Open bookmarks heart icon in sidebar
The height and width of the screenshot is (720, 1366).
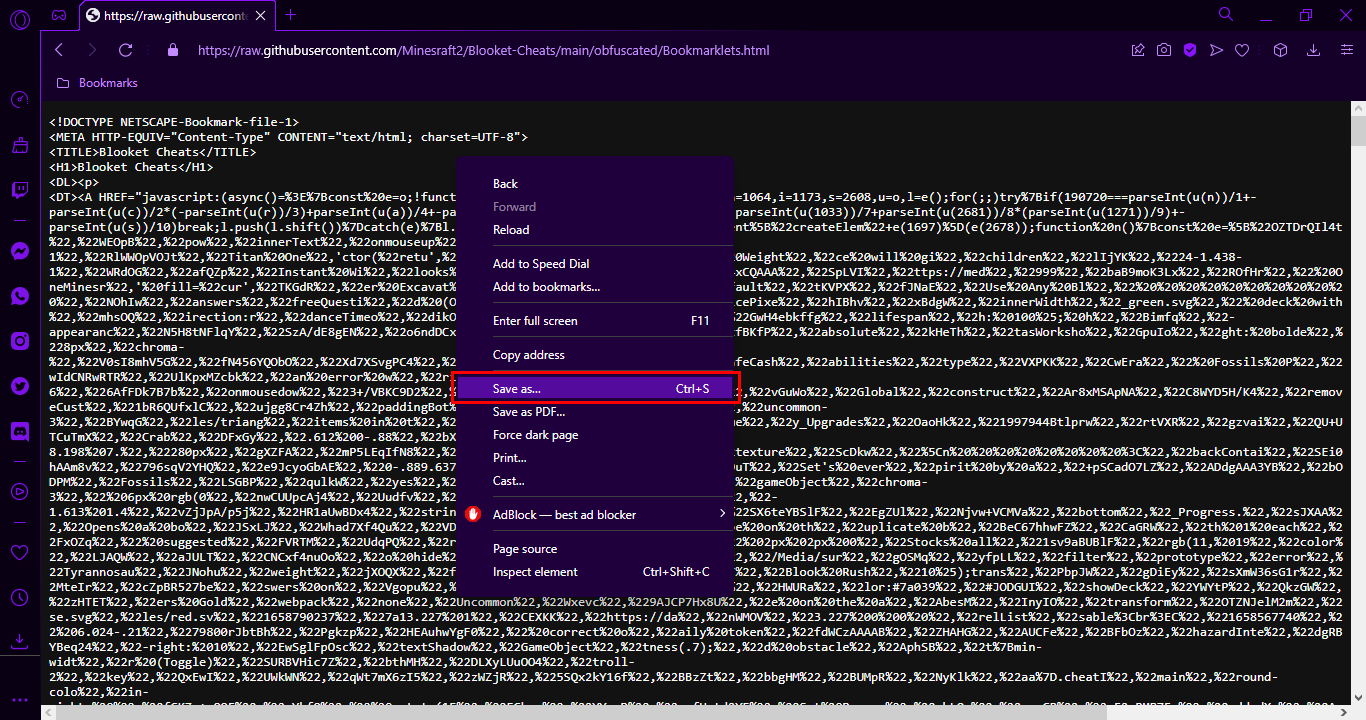click(x=19, y=552)
